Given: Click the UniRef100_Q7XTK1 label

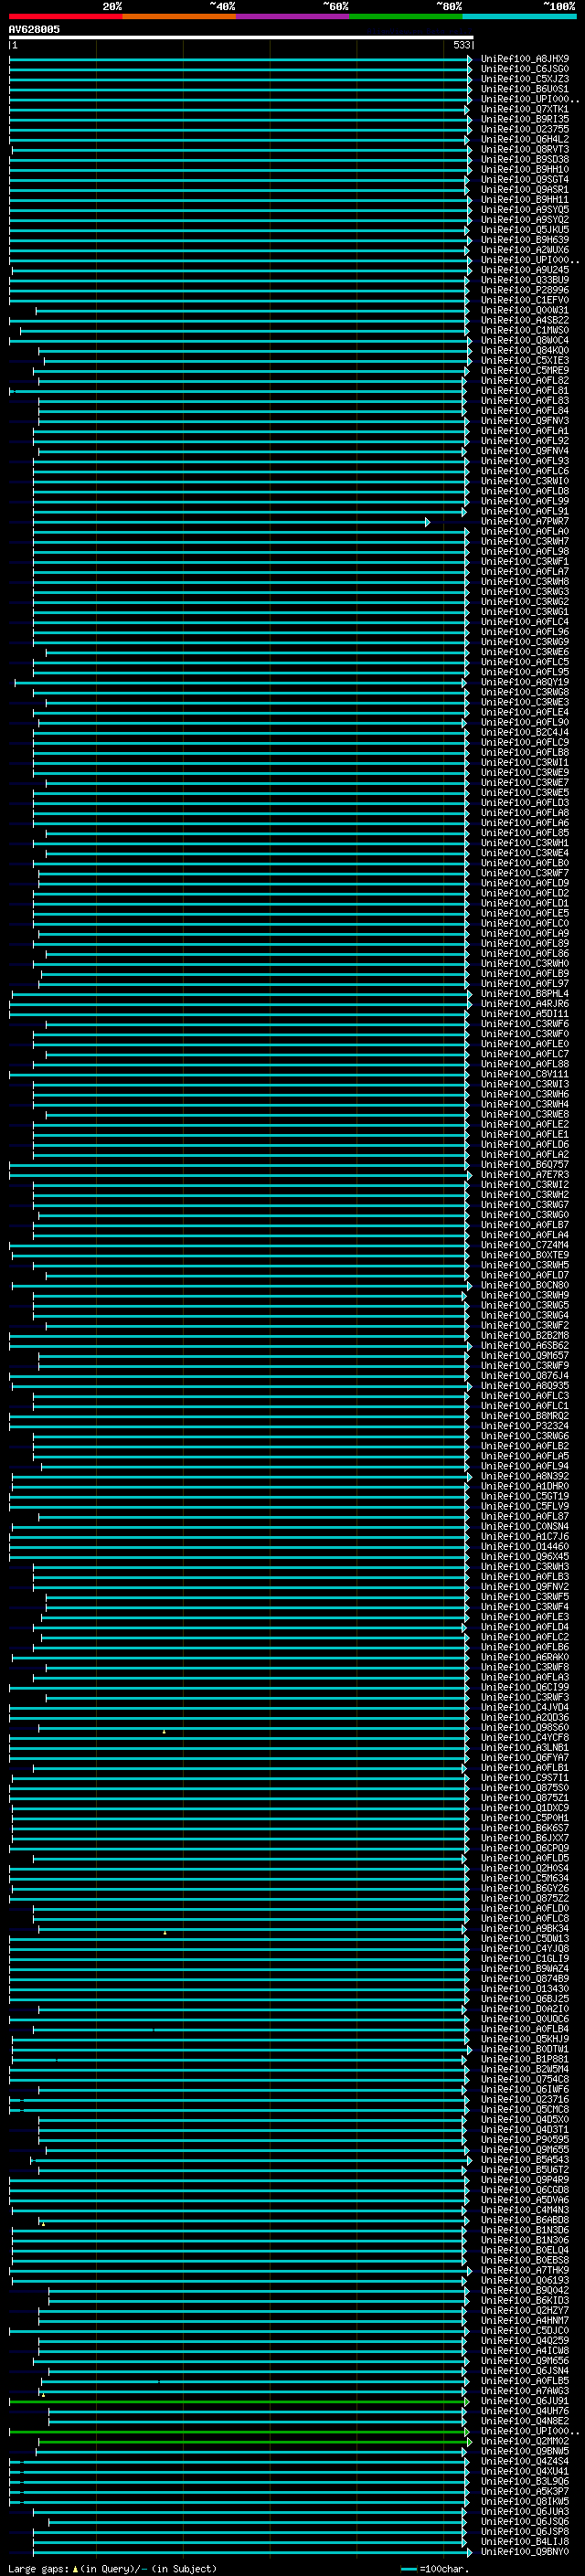Looking at the screenshot, I should [x=525, y=109].
